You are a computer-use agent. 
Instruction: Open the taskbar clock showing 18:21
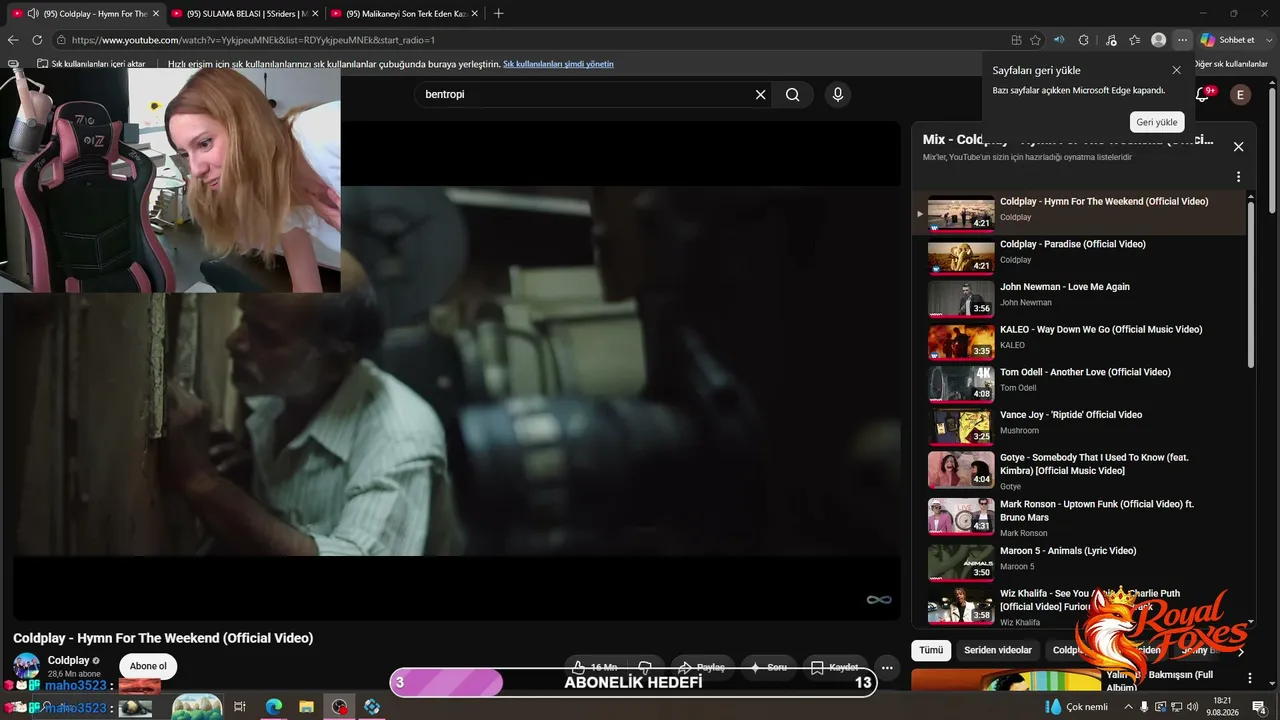coord(1222,707)
